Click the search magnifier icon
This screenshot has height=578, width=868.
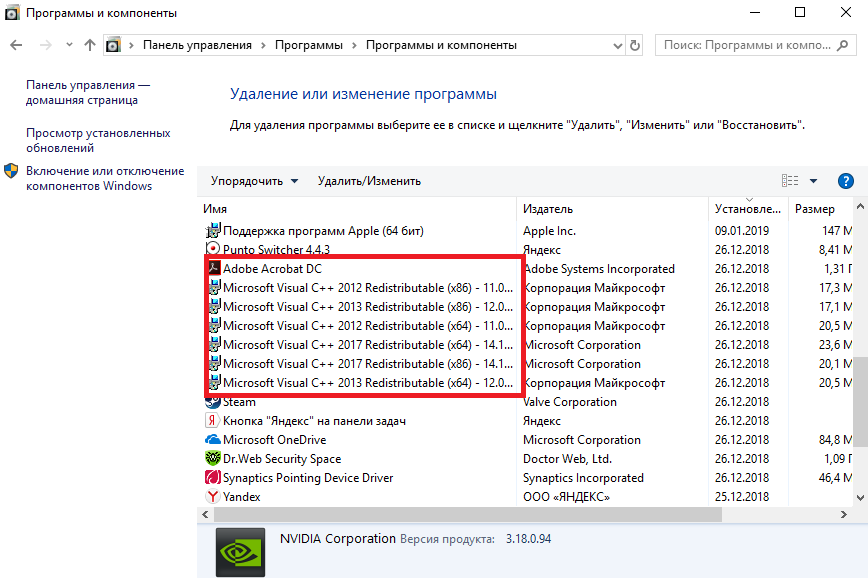point(843,45)
